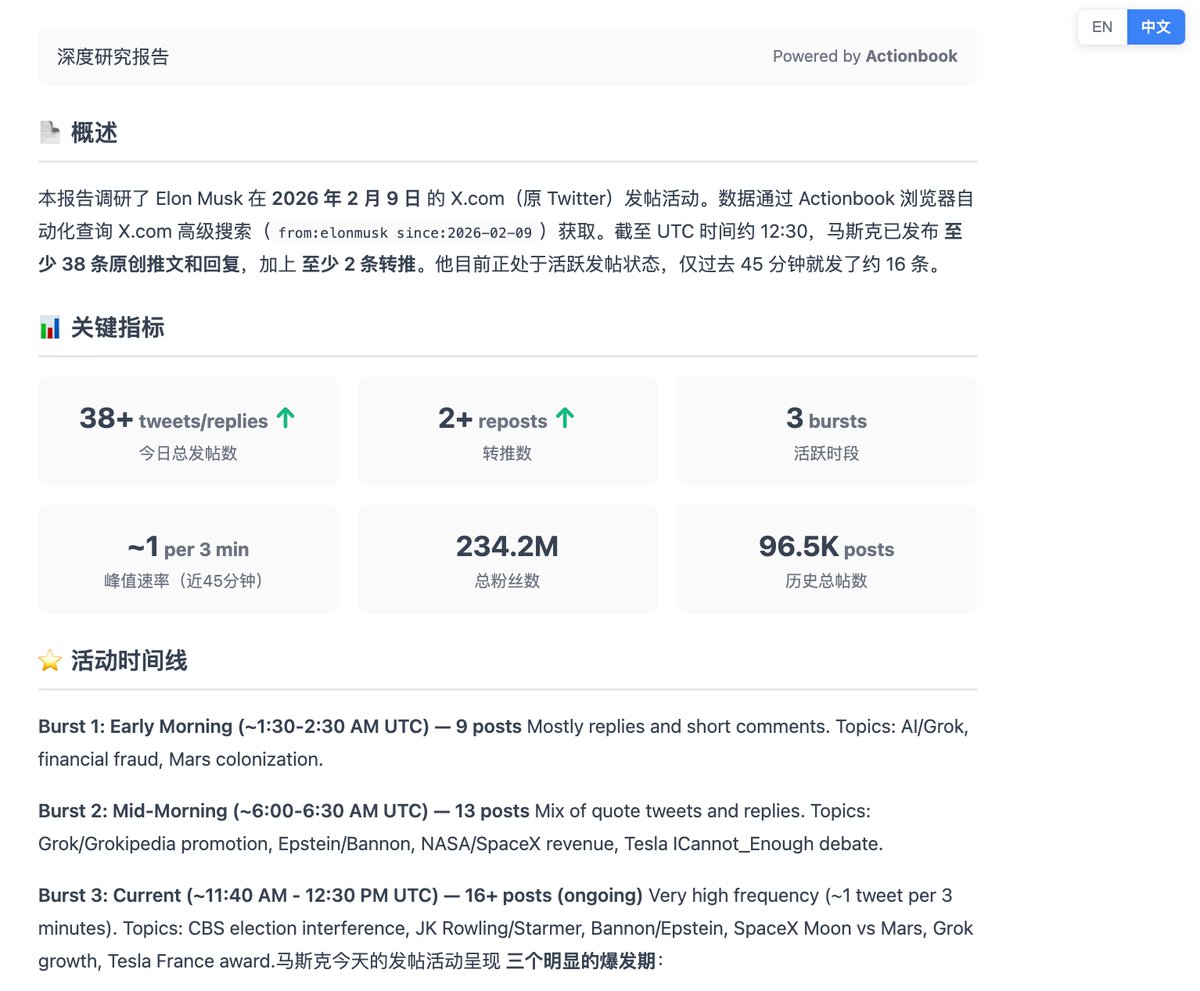Image resolution: width=1200 pixels, height=991 pixels.
Task: Click the bold 2026 年 2 月 9 日 date
Action: 347,197
